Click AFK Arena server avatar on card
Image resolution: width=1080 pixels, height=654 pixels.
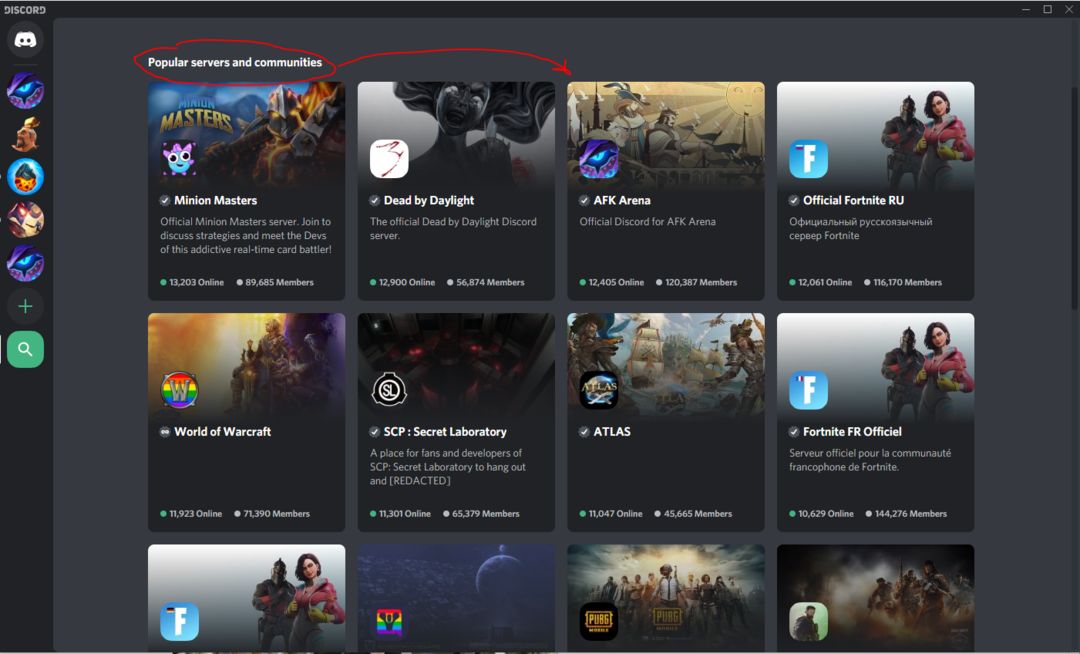pyautogui.click(x=599, y=158)
